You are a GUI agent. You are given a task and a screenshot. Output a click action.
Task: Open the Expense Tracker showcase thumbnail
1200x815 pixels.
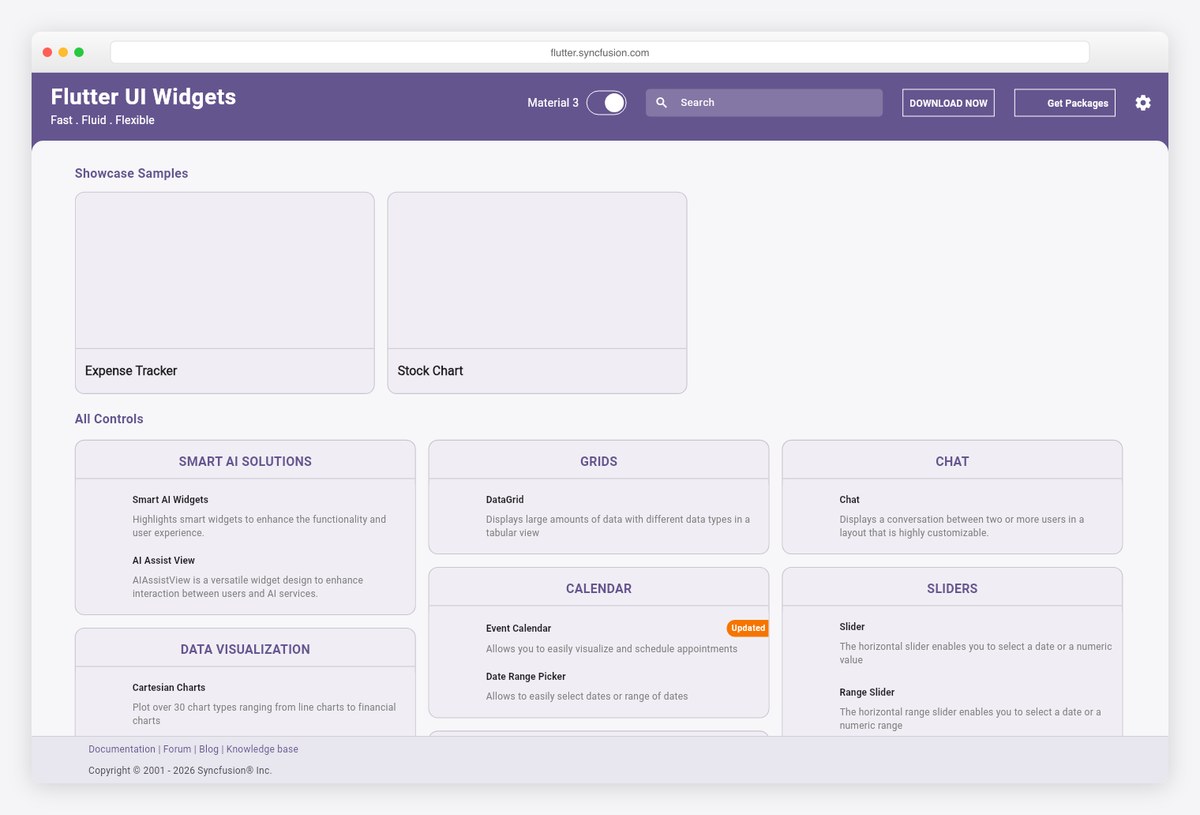coord(225,270)
